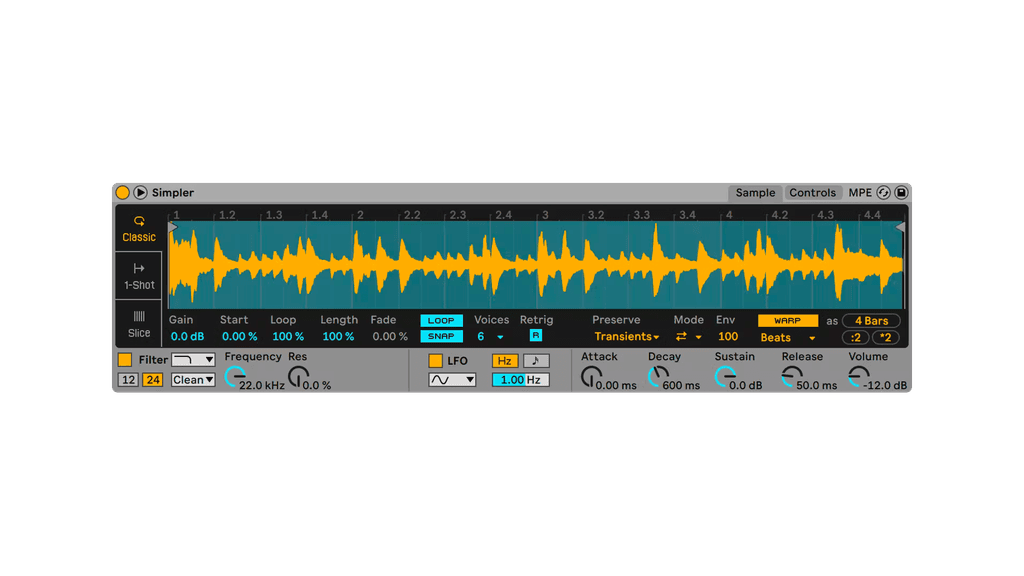Open the Sample tab
This screenshot has width=1024, height=576.
(x=755, y=192)
